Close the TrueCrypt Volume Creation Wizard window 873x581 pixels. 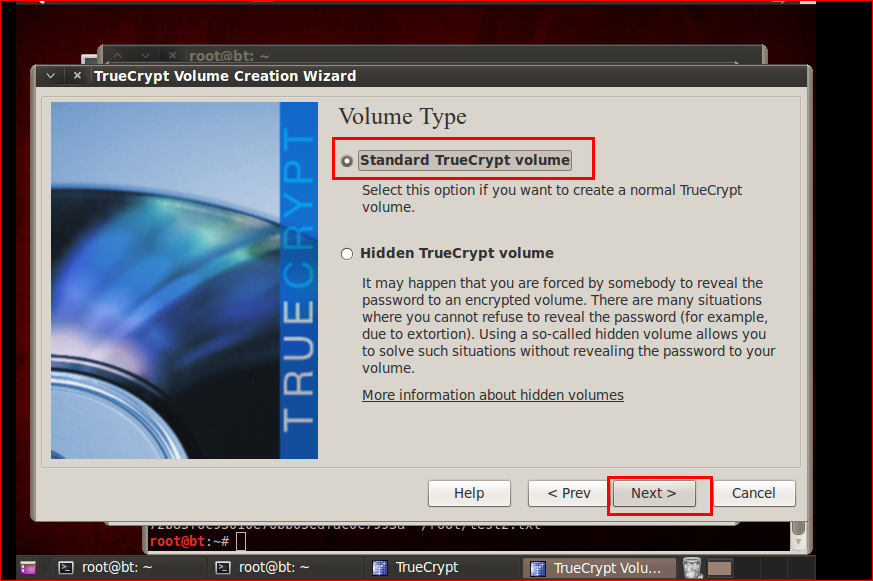coord(77,76)
